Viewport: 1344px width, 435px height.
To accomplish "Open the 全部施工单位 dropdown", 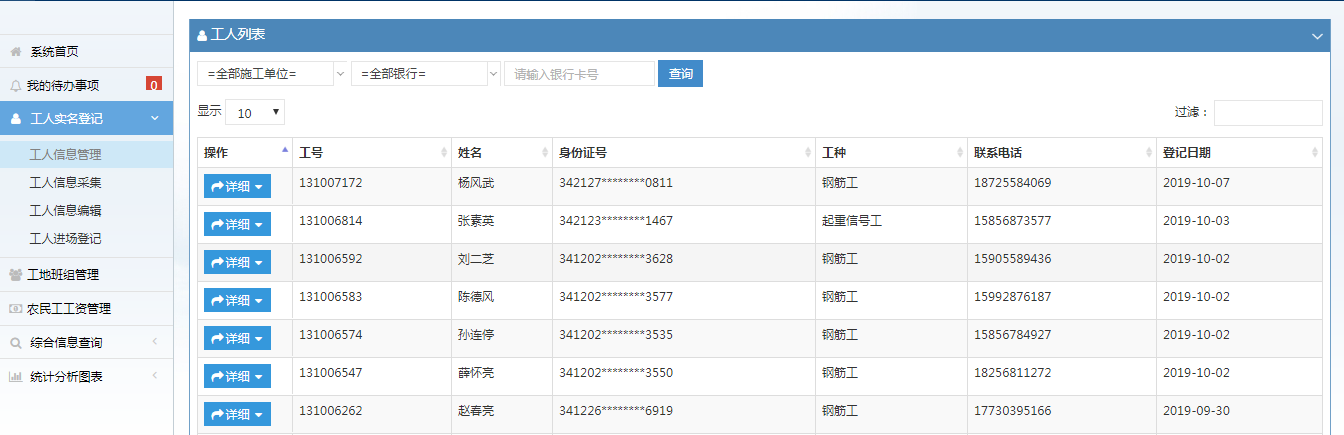I will click(272, 74).
